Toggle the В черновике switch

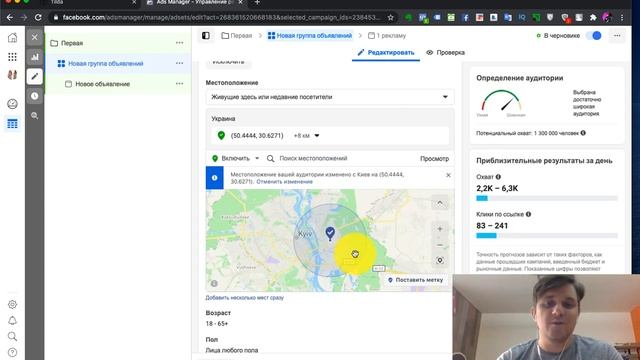coord(593,36)
